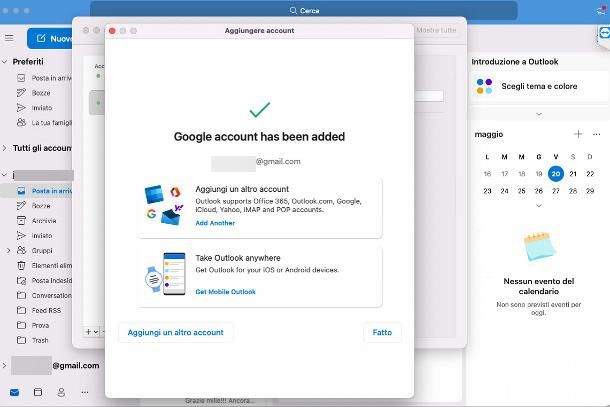Viewport: 610px width, 407px height.
Task: Expand the mini calendar chevron
Action: click(x=539, y=205)
